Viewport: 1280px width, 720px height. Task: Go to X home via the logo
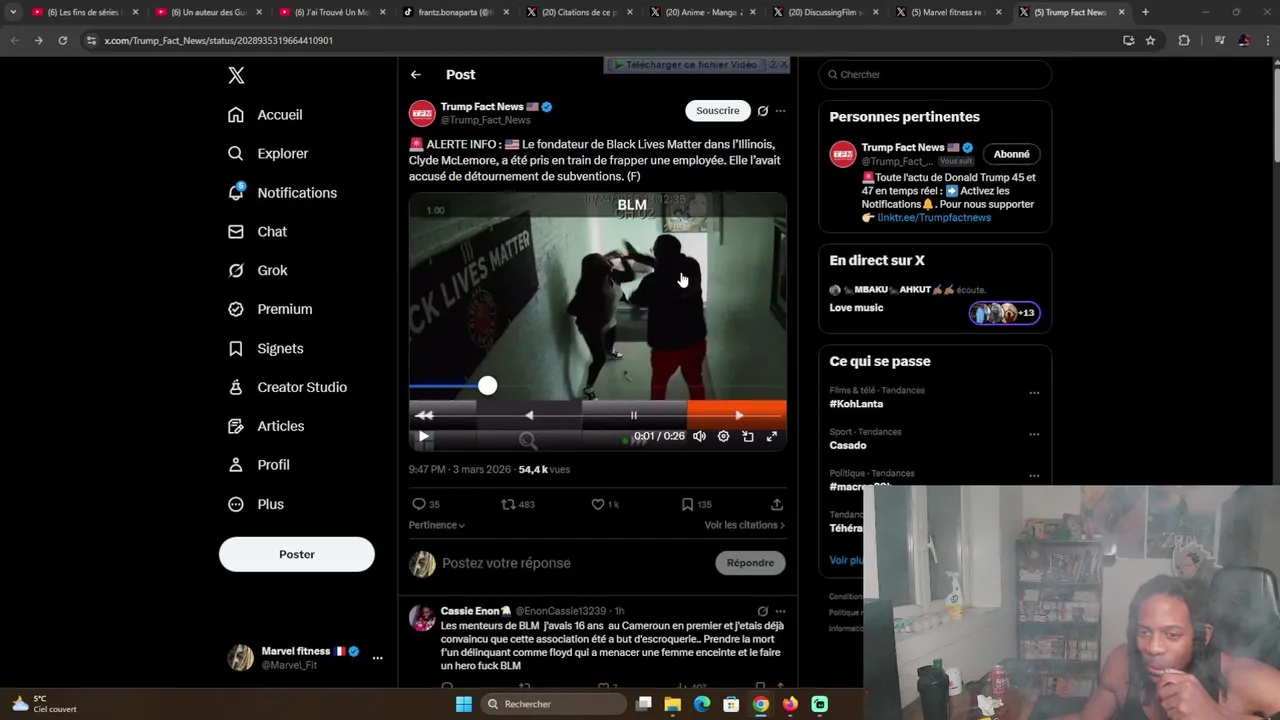point(236,75)
